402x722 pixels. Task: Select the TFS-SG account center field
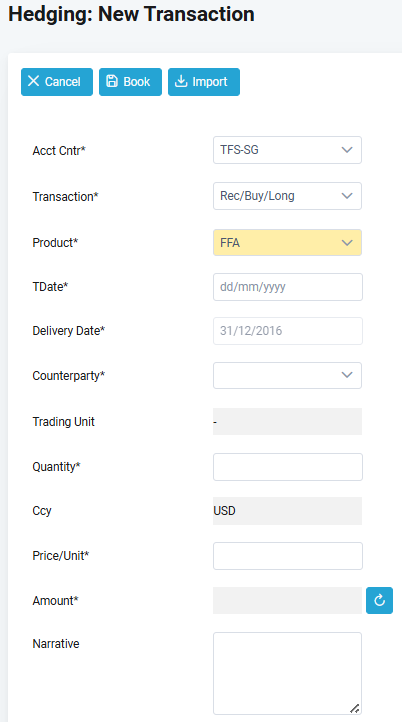(x=287, y=150)
